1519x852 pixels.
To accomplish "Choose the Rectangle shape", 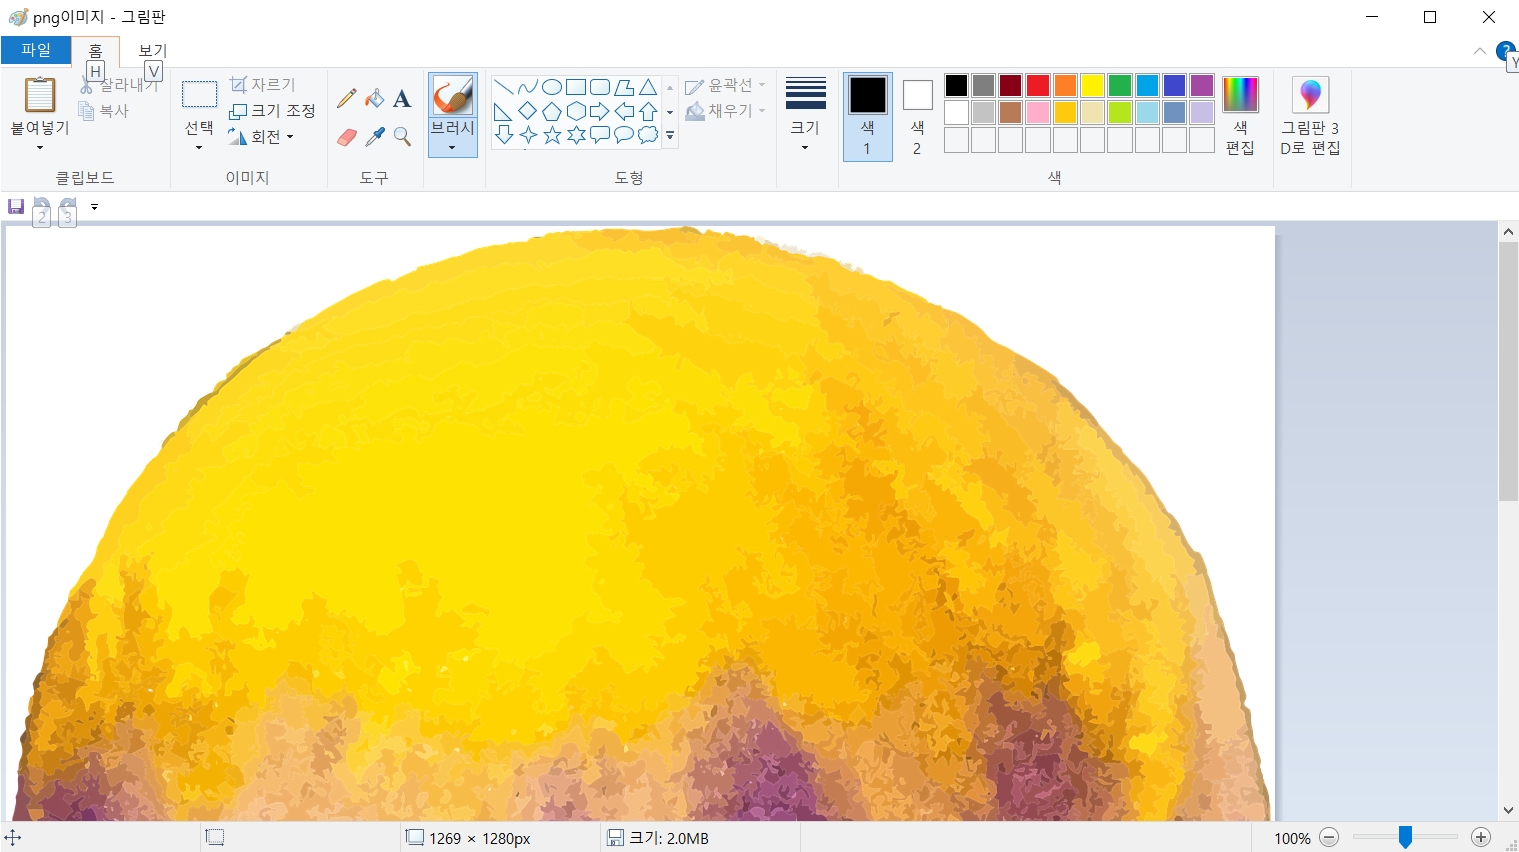I will (576, 87).
